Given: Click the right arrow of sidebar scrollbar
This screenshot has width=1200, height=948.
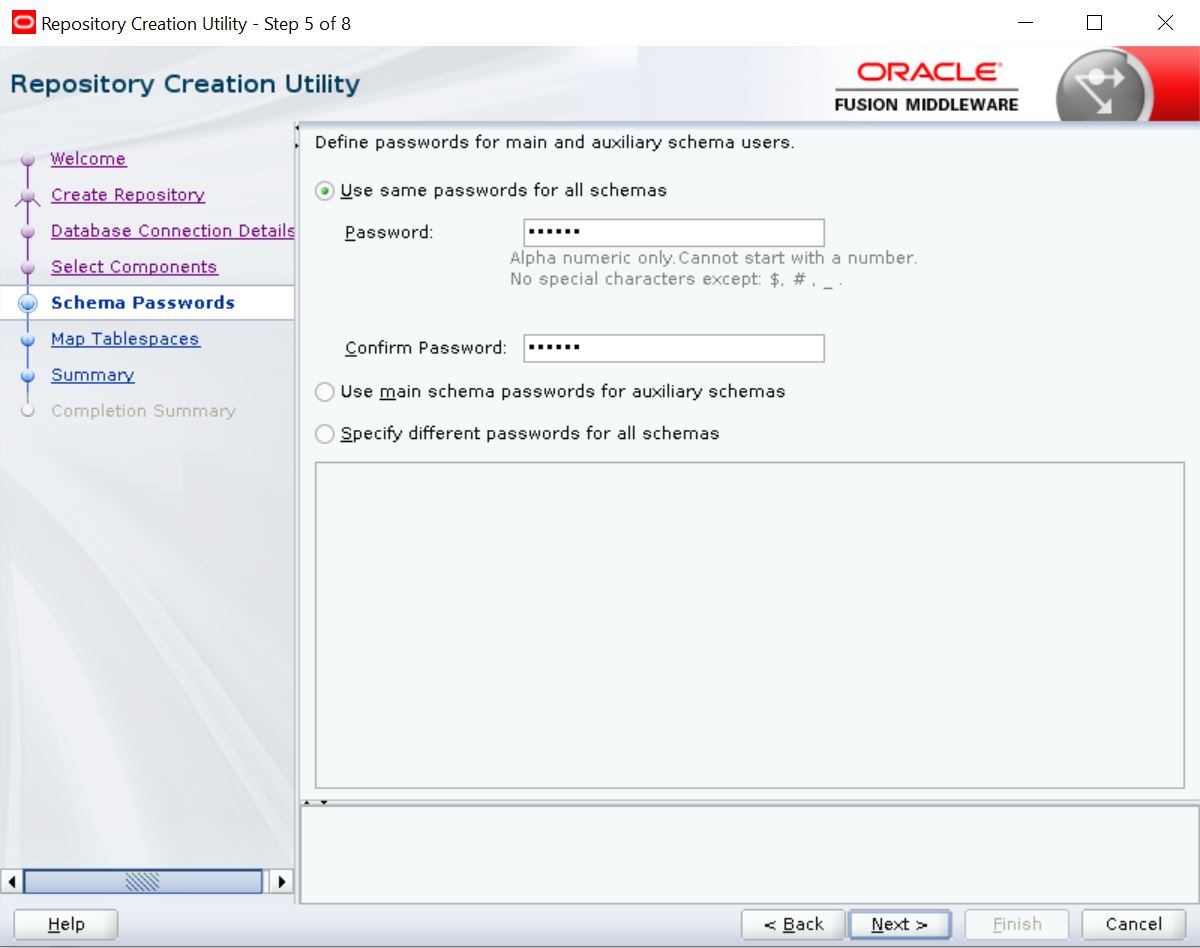Looking at the screenshot, I should (280, 881).
